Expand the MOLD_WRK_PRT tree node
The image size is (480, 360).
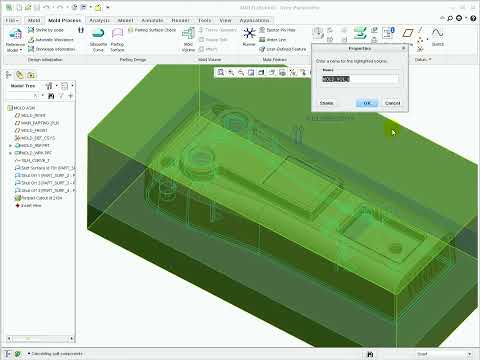pyautogui.click(x=10, y=153)
